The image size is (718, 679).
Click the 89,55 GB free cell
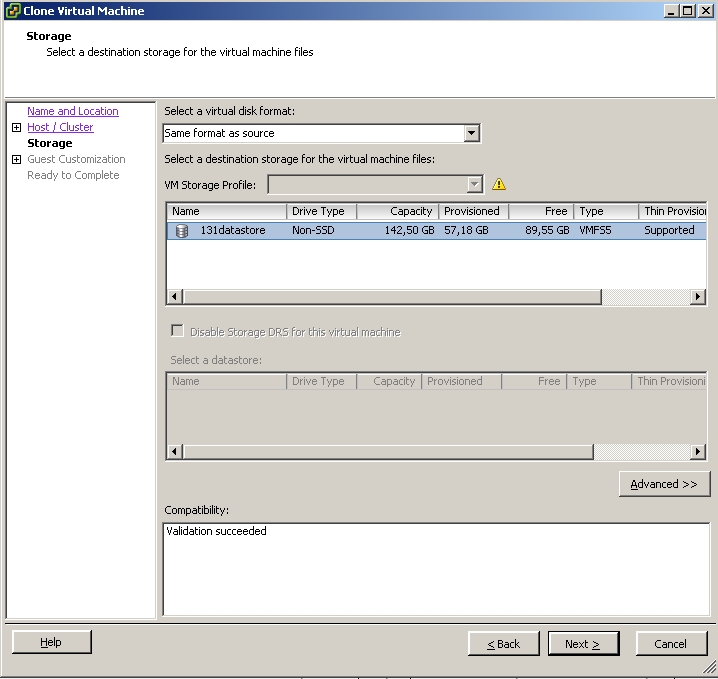coord(547,230)
